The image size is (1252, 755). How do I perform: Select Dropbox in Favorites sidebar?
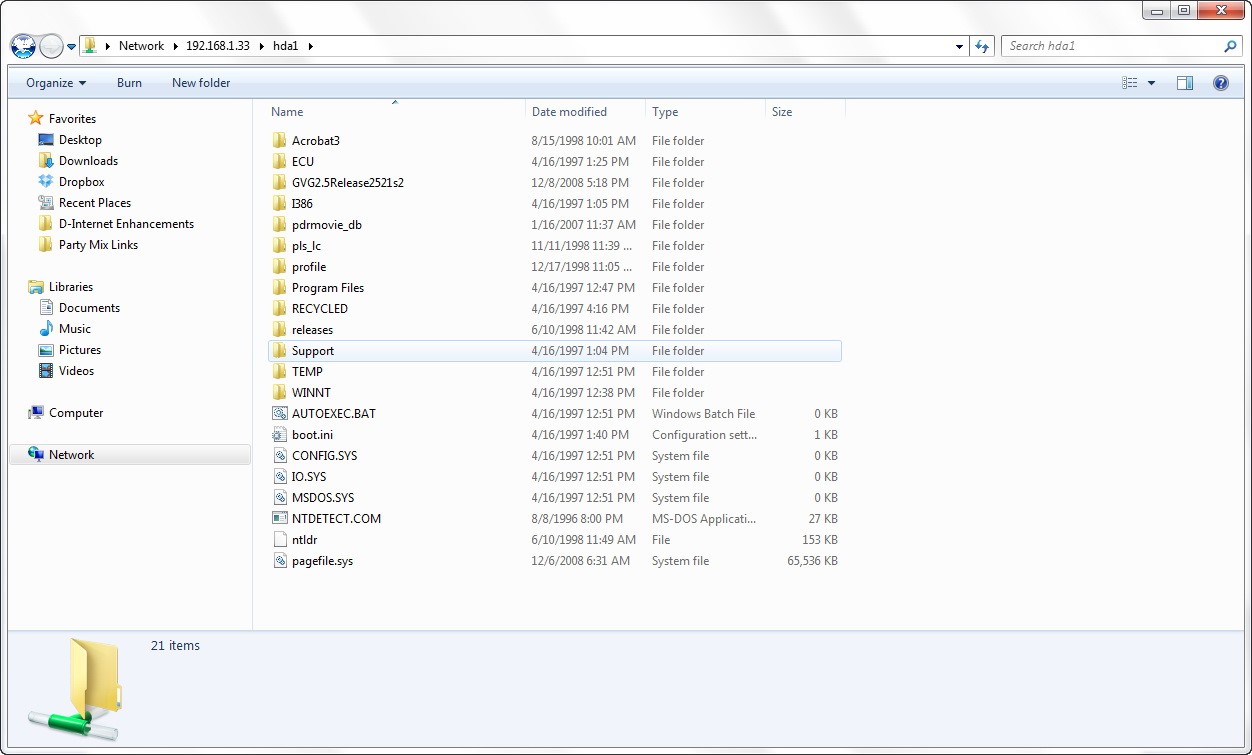click(81, 182)
